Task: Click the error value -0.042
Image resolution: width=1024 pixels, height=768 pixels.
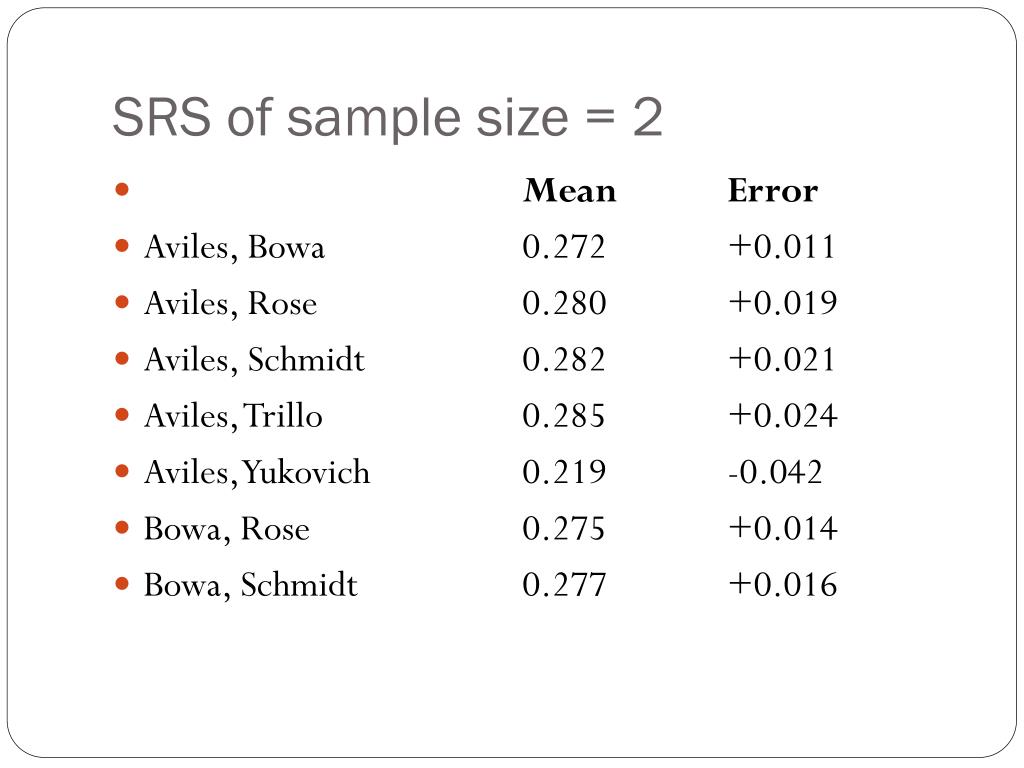Action: (x=775, y=472)
